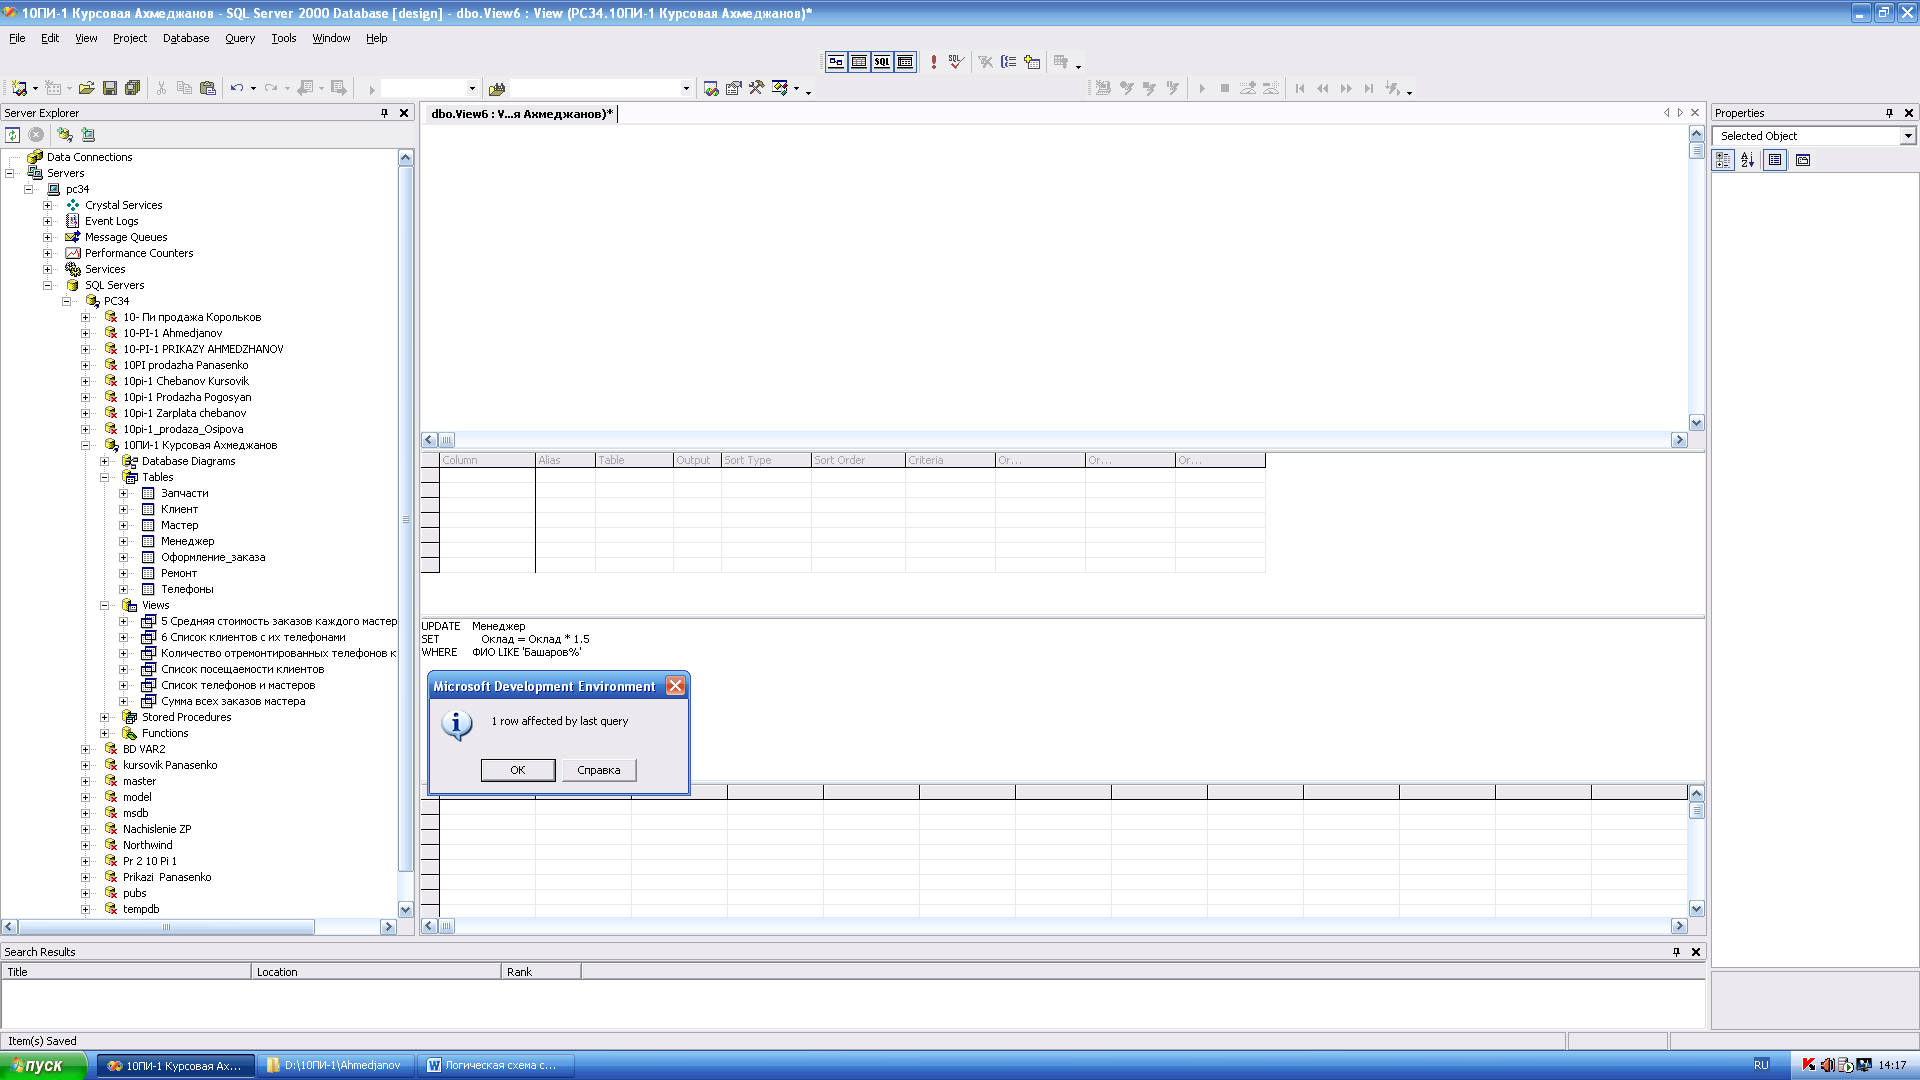
Task: Collapse the Tables node in Server Explorer
Action: [x=105, y=477]
